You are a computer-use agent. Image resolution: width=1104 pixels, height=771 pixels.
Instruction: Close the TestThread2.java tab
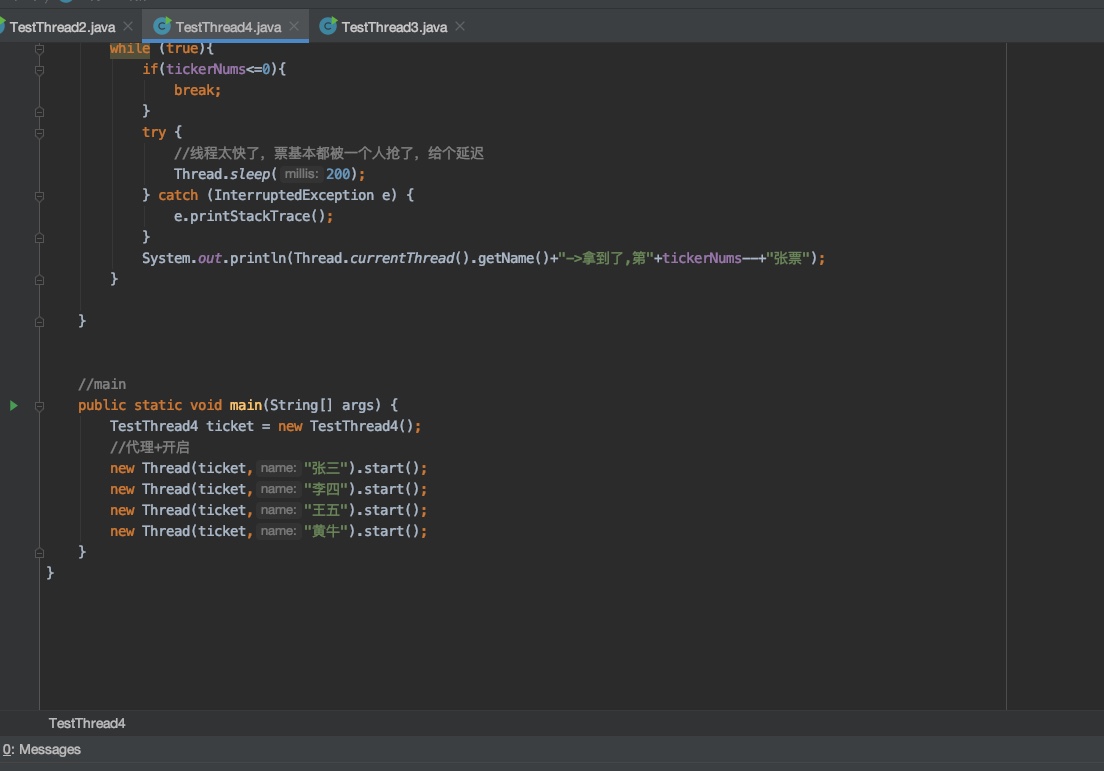pos(128,26)
